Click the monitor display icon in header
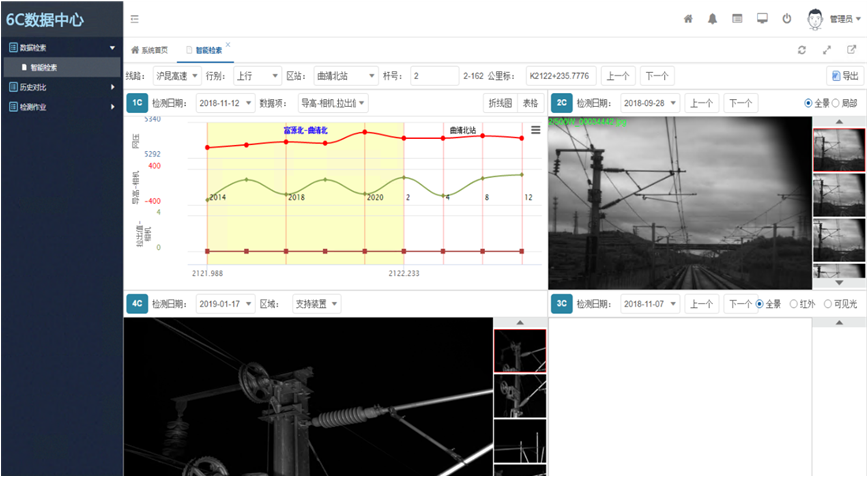The image size is (868, 477). pyautogui.click(x=762, y=19)
